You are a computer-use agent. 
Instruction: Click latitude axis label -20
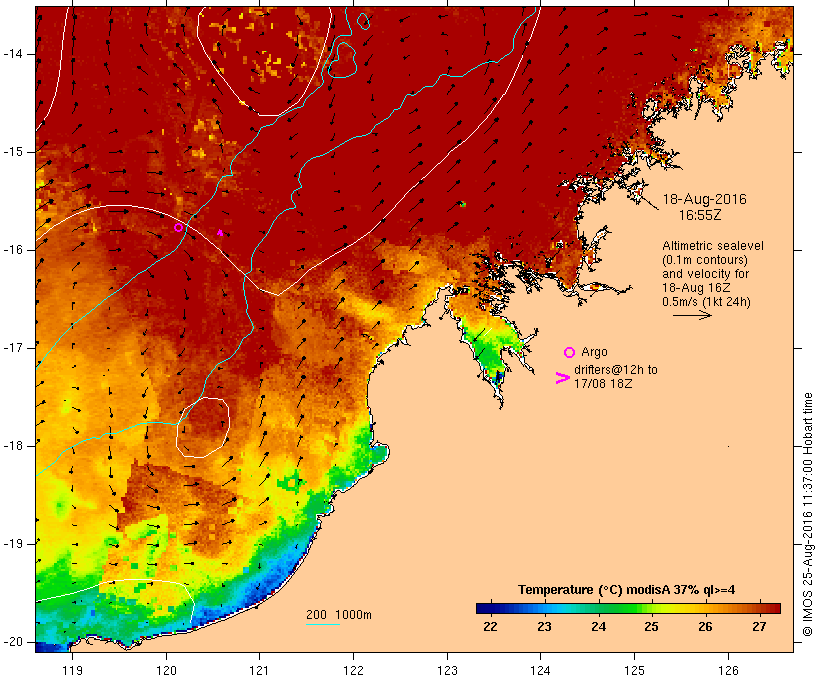click(x=13, y=642)
